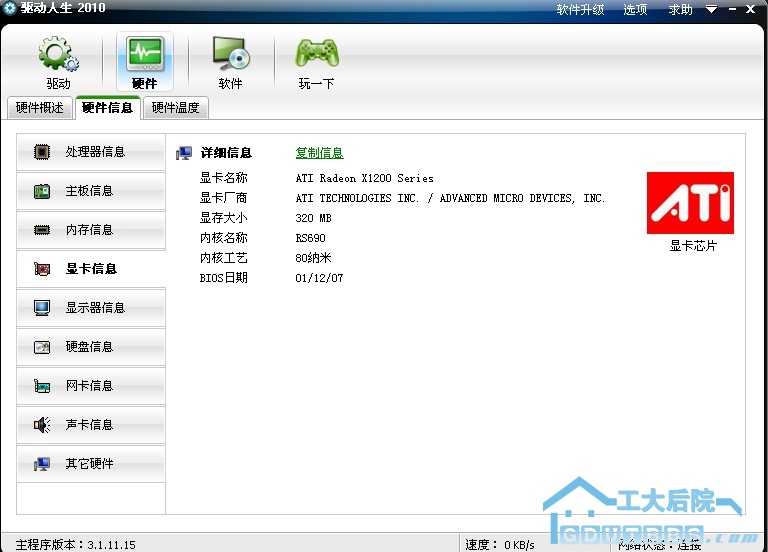
Task: Select 处理器信息 in the sidebar
Action: (x=91, y=152)
